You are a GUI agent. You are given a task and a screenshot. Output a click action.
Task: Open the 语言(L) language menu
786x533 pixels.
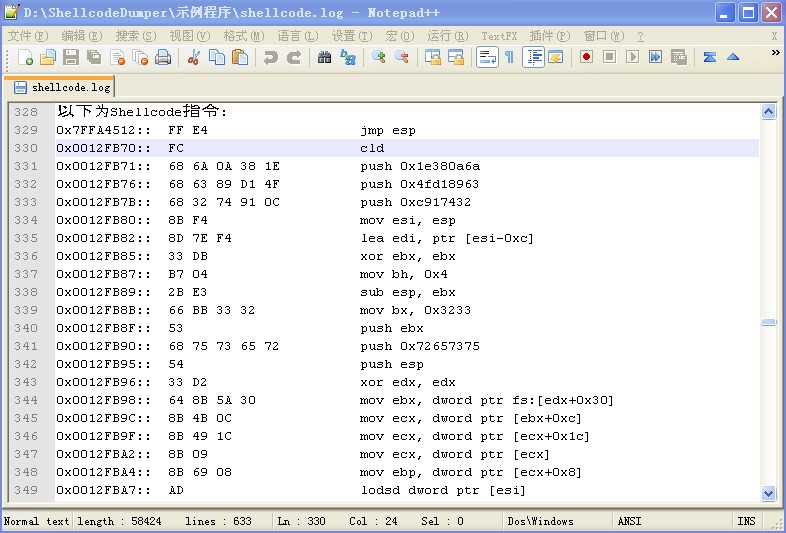click(297, 36)
